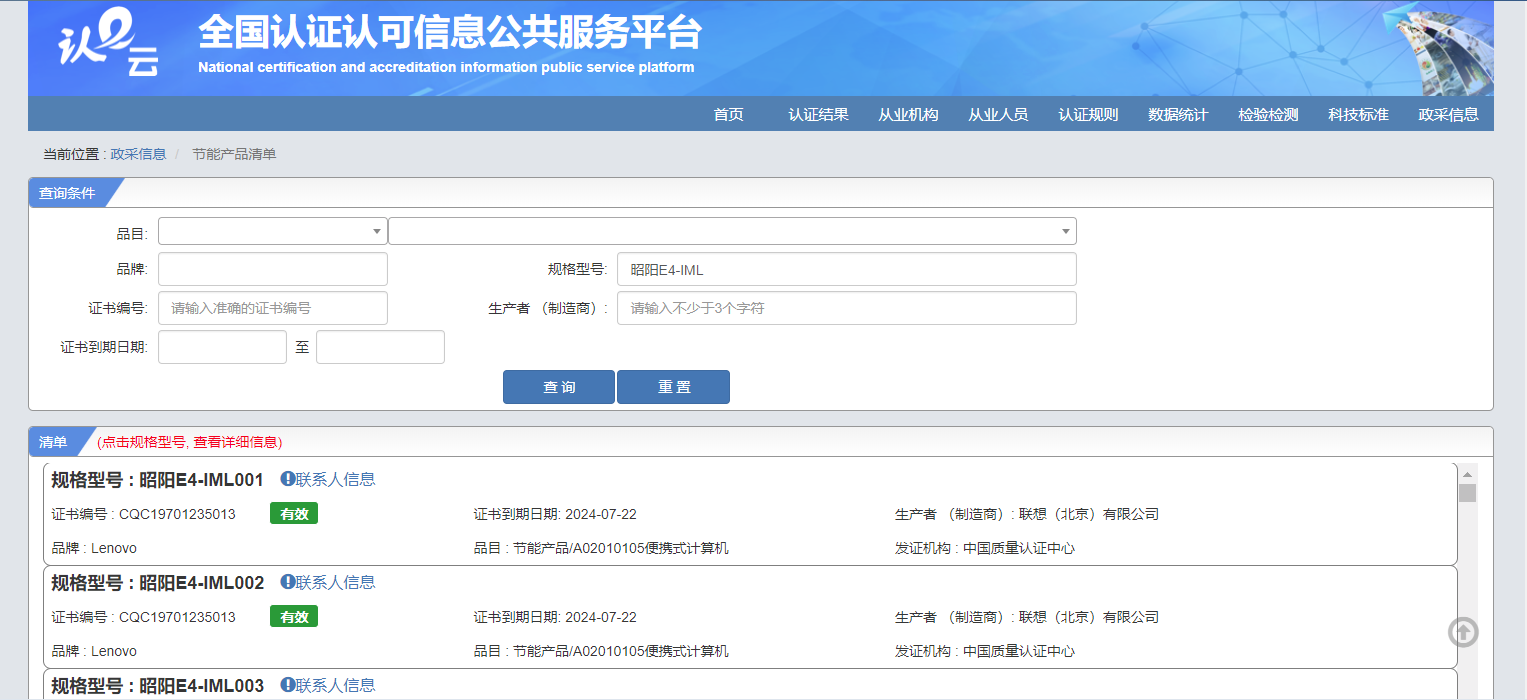The height and width of the screenshot is (700, 1527).
Task: Open the 数据统计 menu item
Action: point(1178,114)
